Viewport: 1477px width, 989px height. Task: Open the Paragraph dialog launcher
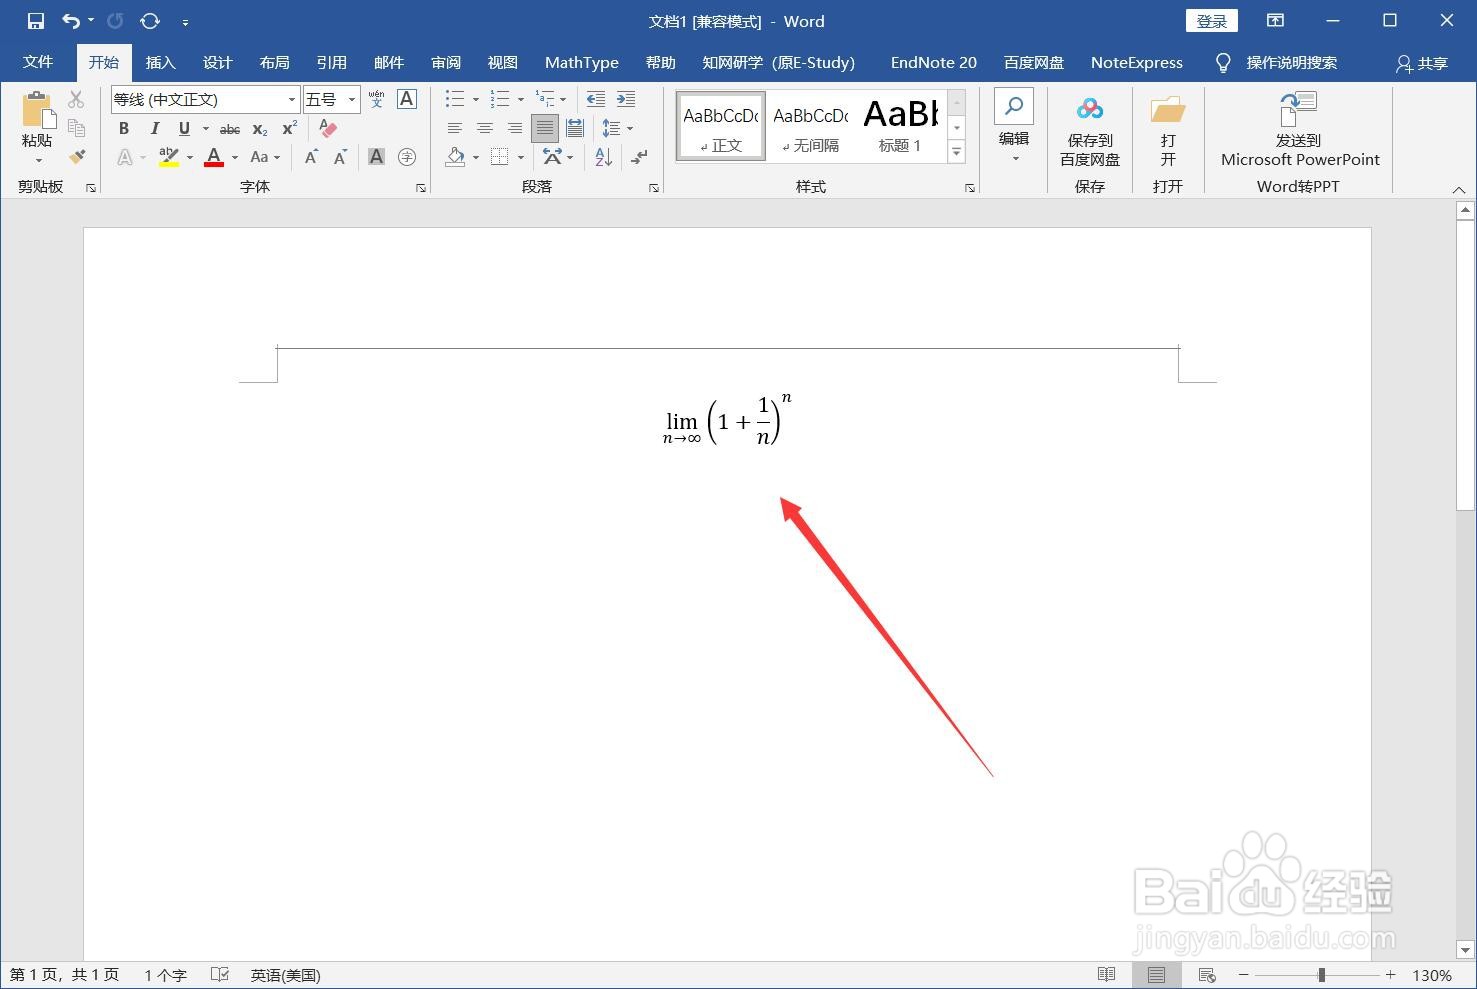tap(653, 187)
